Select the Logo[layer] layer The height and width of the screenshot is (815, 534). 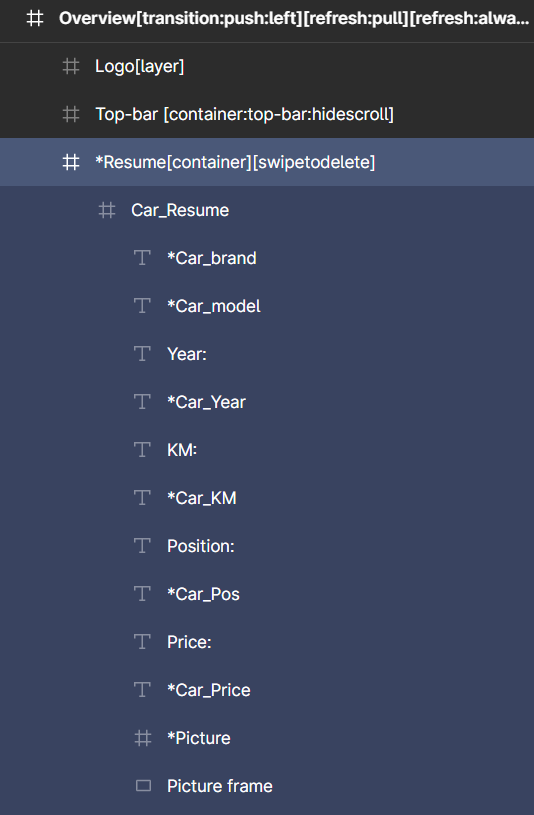267,67
